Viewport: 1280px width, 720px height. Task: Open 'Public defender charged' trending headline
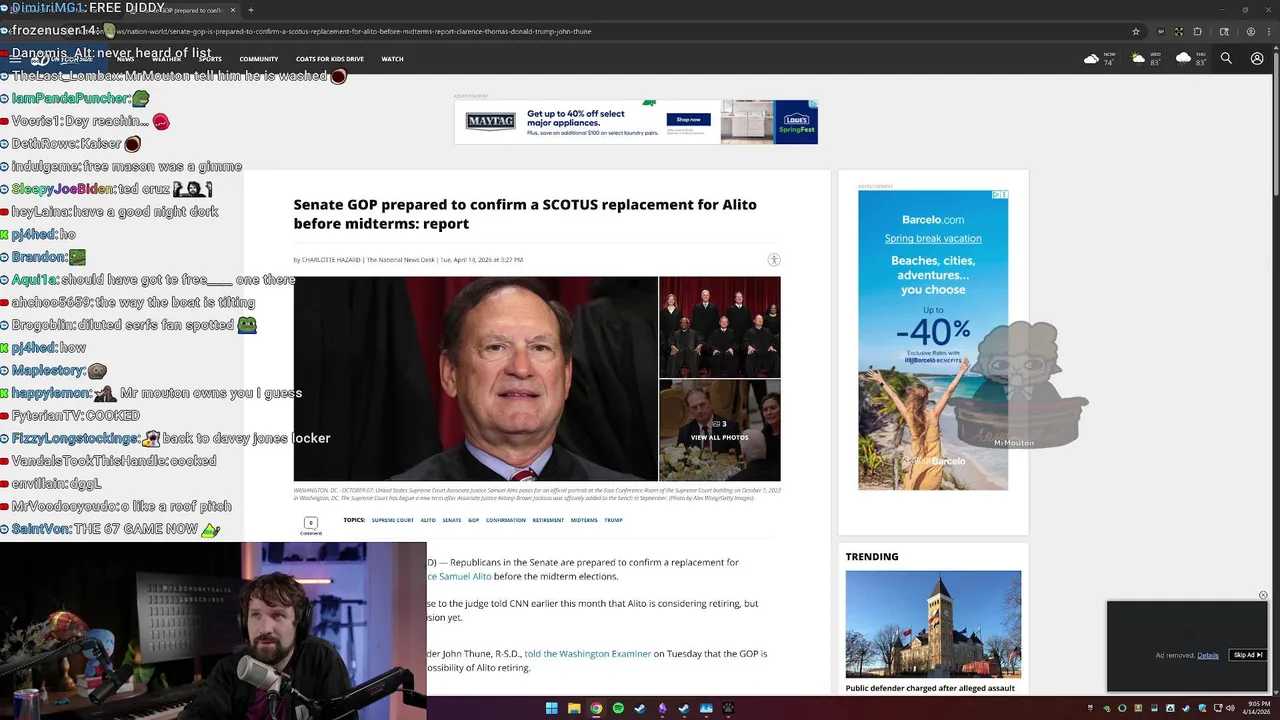[x=930, y=688]
